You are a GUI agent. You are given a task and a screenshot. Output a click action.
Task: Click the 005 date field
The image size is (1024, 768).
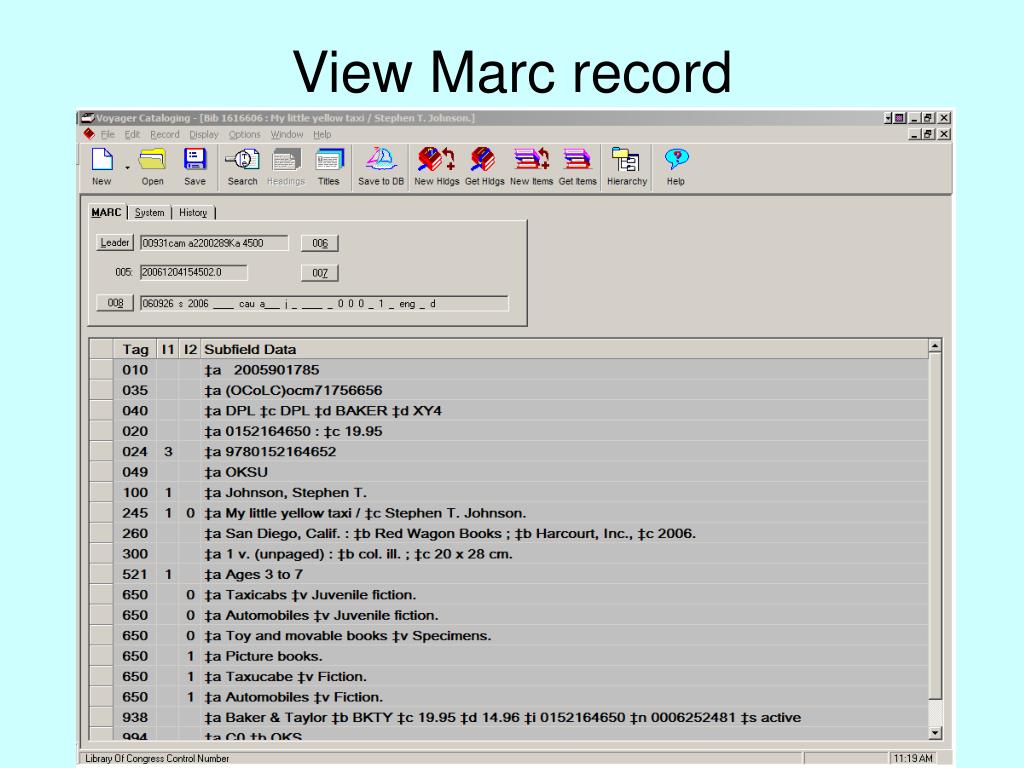tap(193, 272)
